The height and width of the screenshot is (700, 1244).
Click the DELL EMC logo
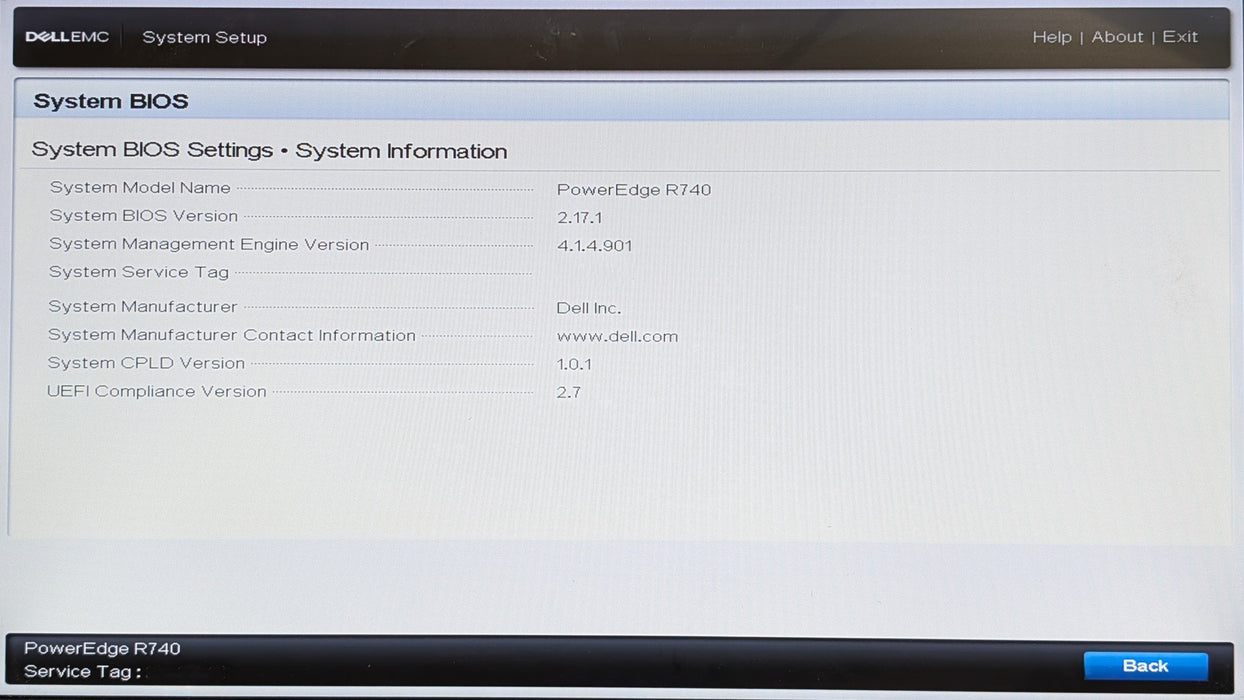tap(67, 37)
